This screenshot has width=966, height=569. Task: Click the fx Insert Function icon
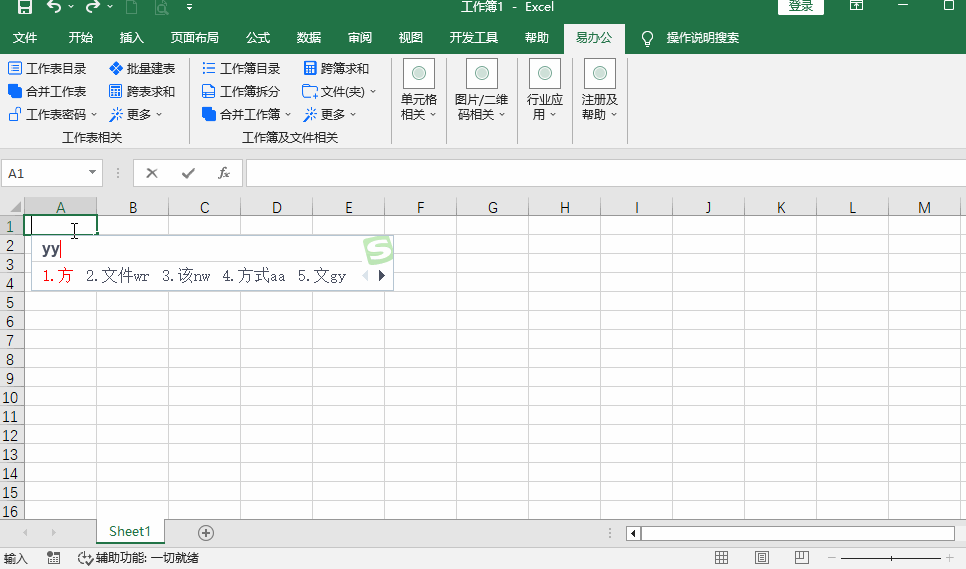224,173
